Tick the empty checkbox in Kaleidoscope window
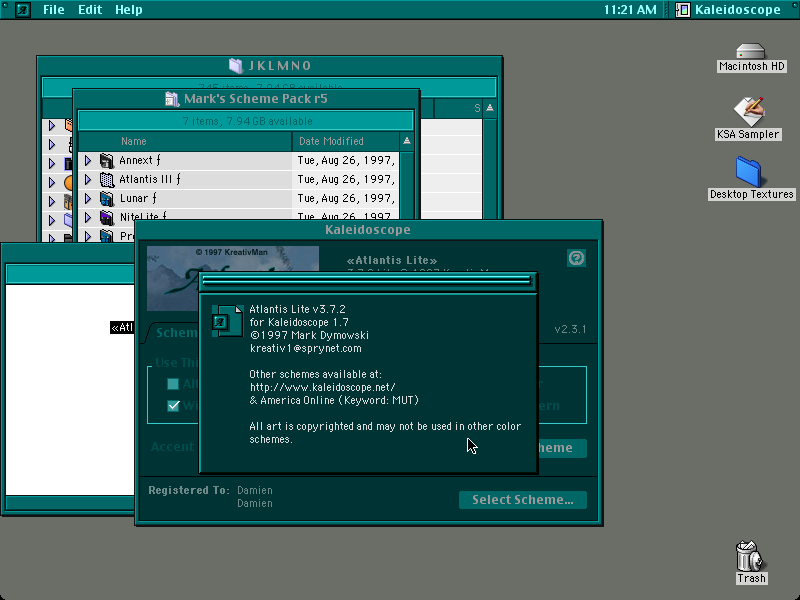 pyautogui.click(x=173, y=384)
